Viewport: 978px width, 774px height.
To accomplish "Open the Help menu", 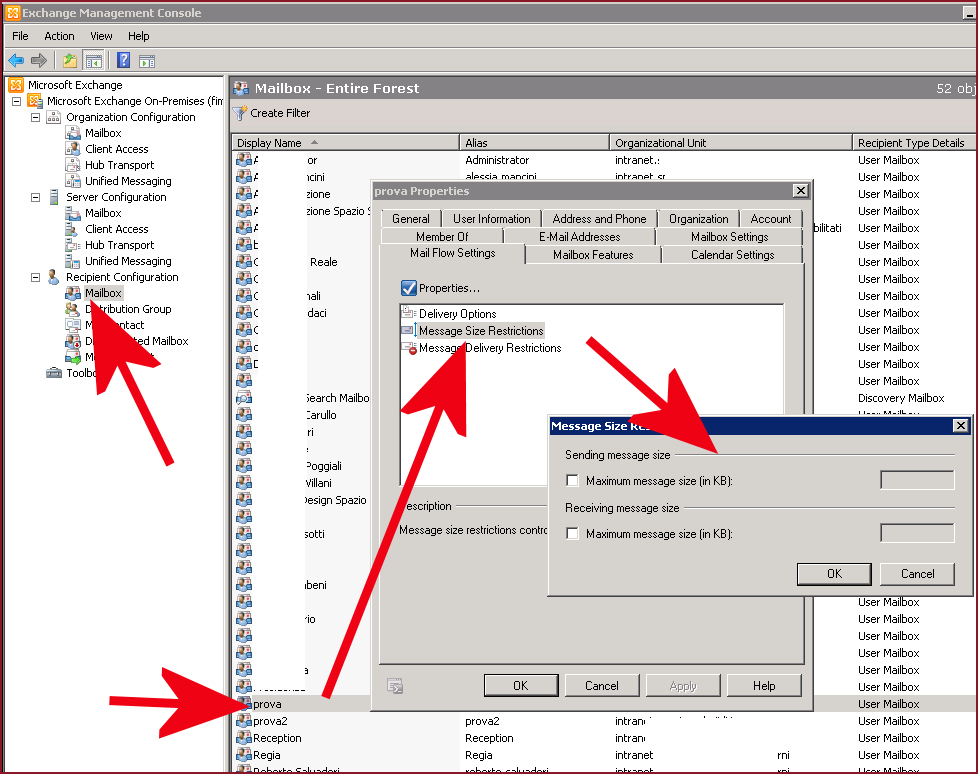I will [x=138, y=36].
